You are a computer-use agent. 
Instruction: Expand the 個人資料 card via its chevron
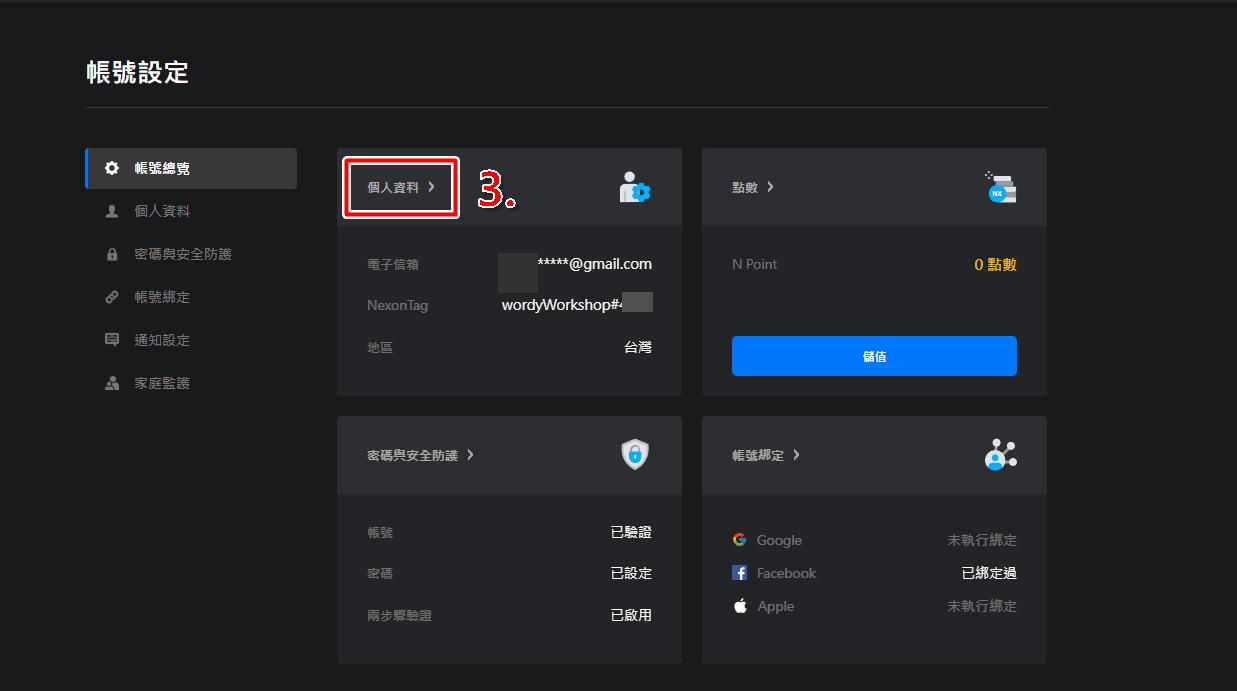[431, 187]
